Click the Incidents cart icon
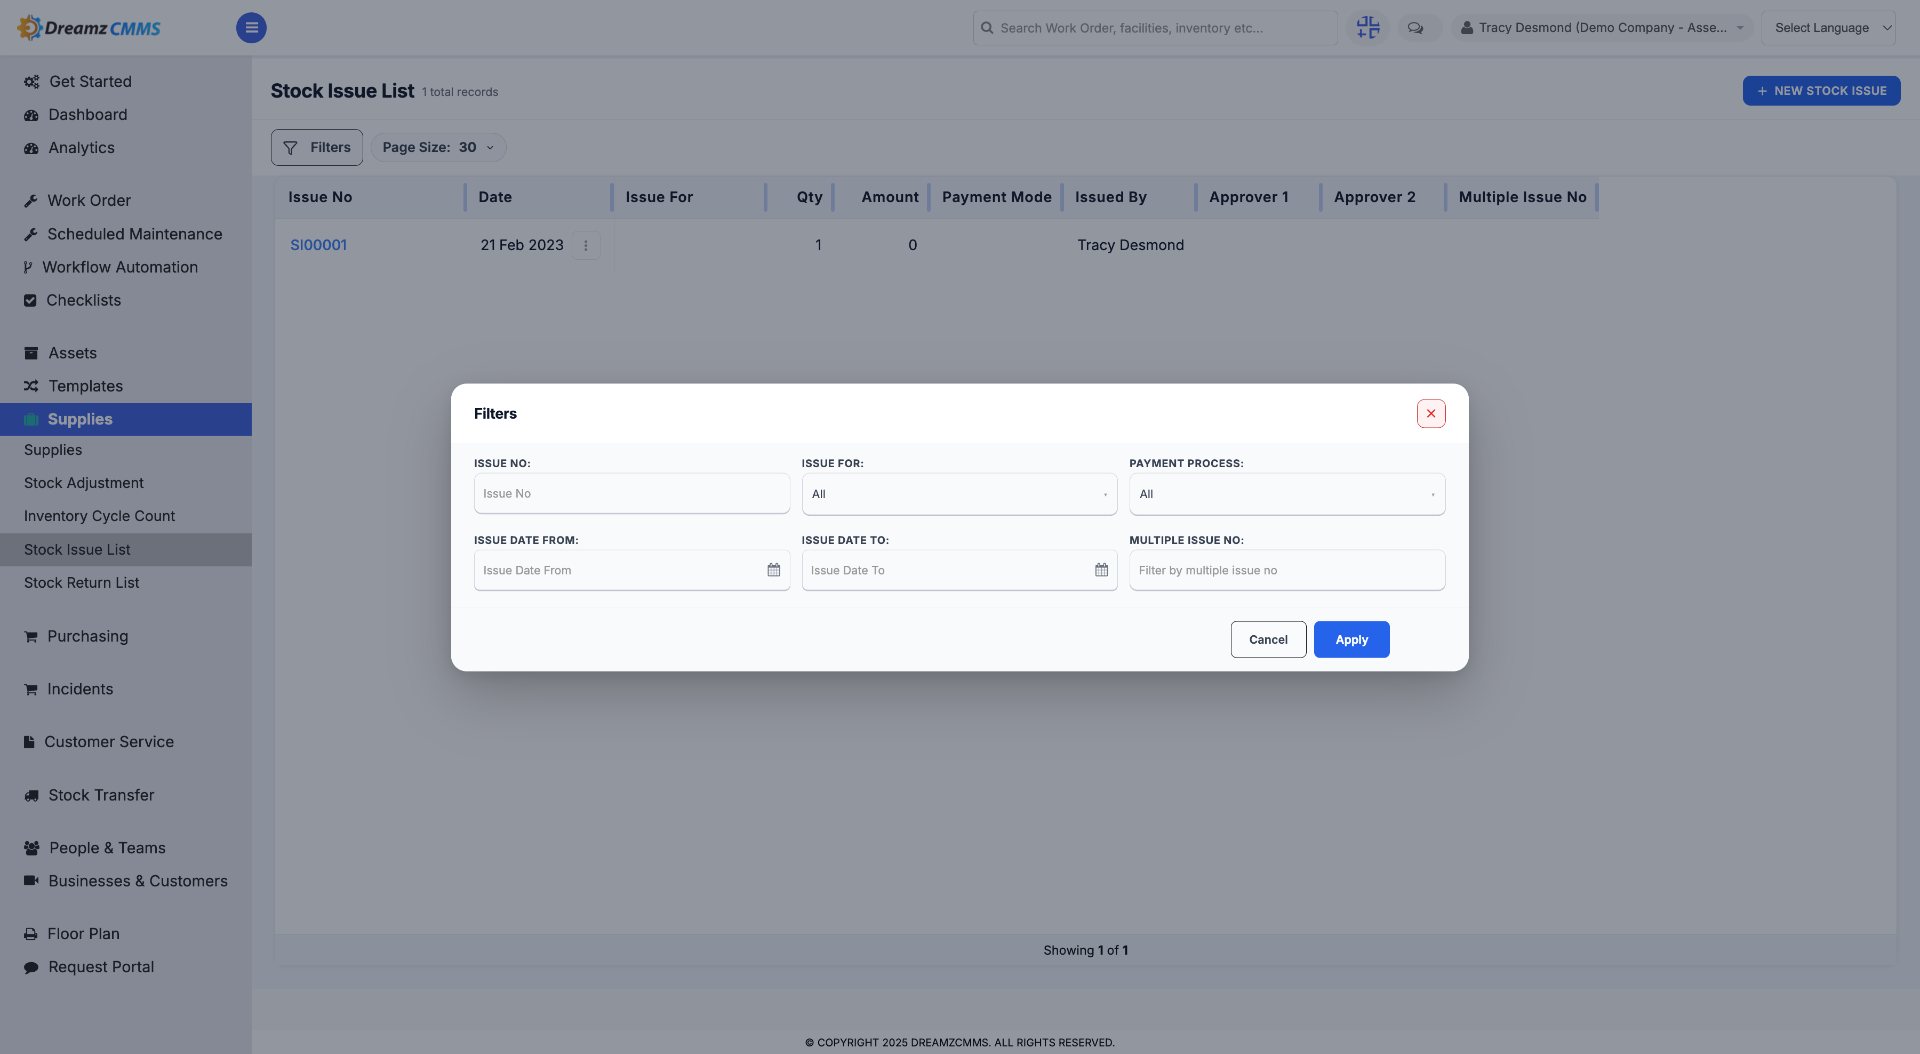The image size is (1920, 1054). [31, 689]
